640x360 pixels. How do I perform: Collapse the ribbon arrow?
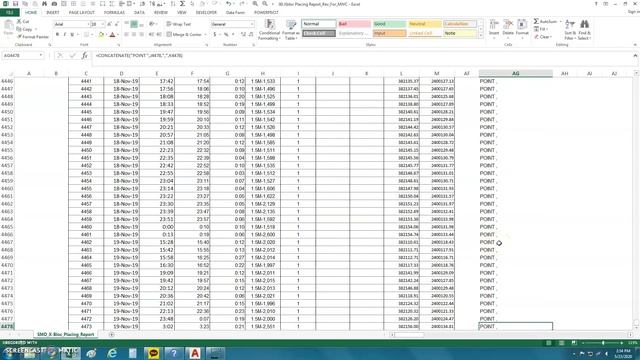pos(635,44)
